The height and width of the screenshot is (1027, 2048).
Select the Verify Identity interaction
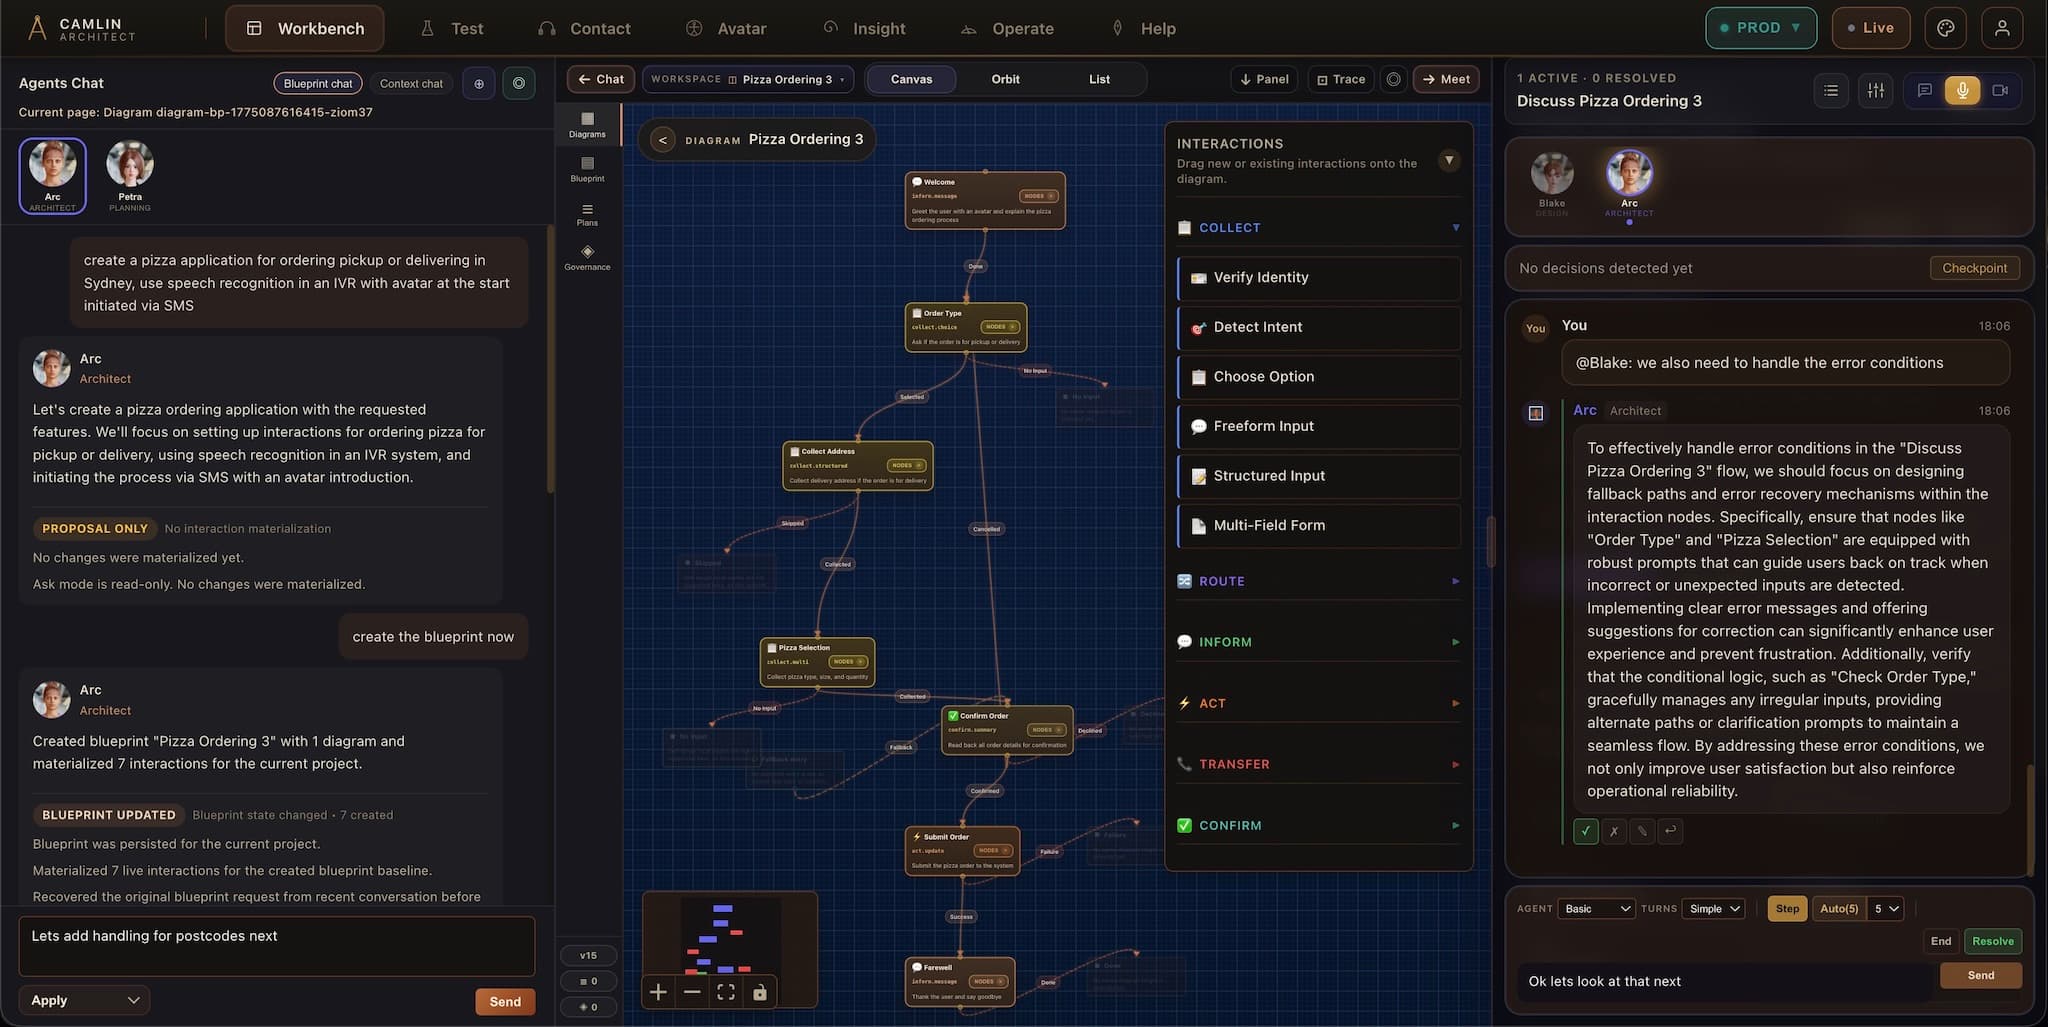pos(1318,277)
